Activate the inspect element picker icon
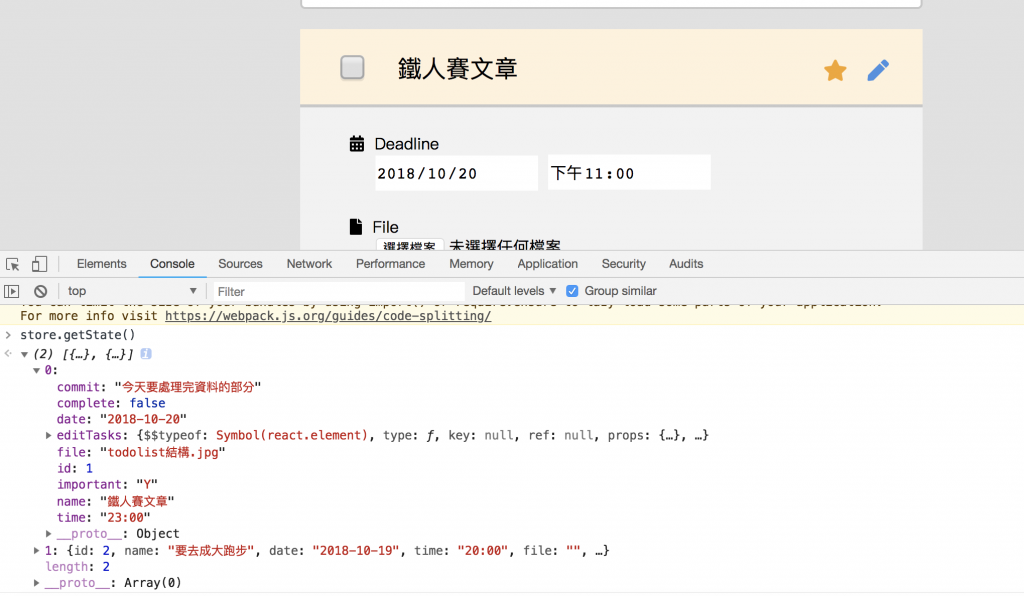 [12, 264]
